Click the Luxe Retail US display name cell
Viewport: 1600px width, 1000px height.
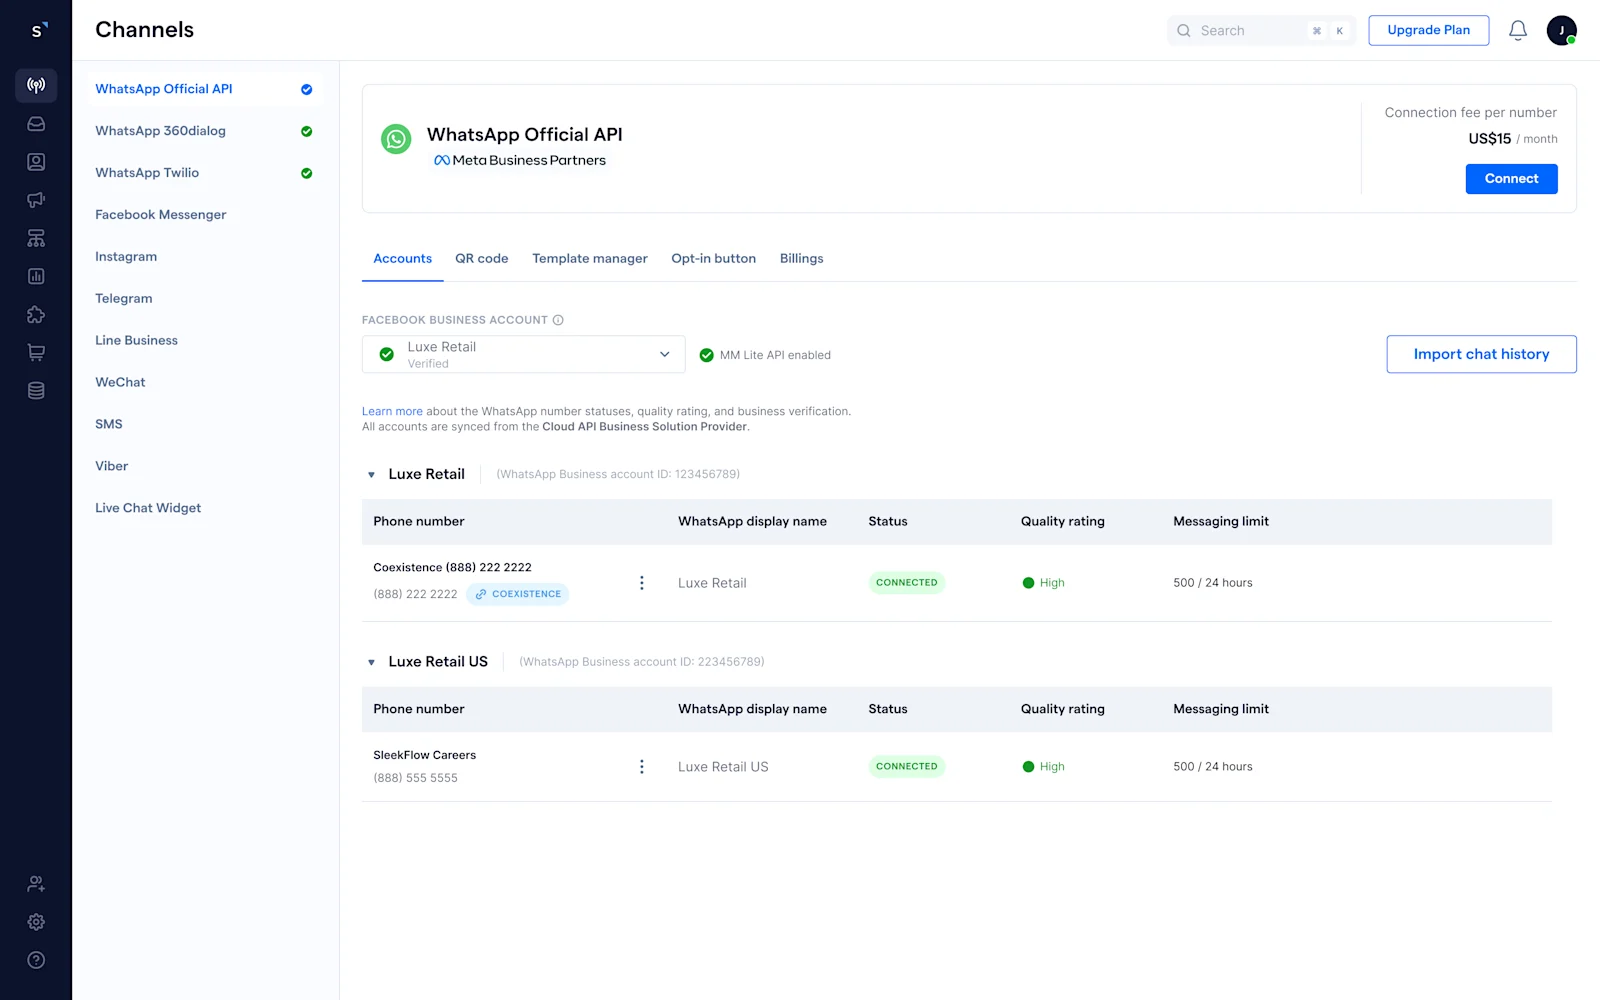coord(723,767)
